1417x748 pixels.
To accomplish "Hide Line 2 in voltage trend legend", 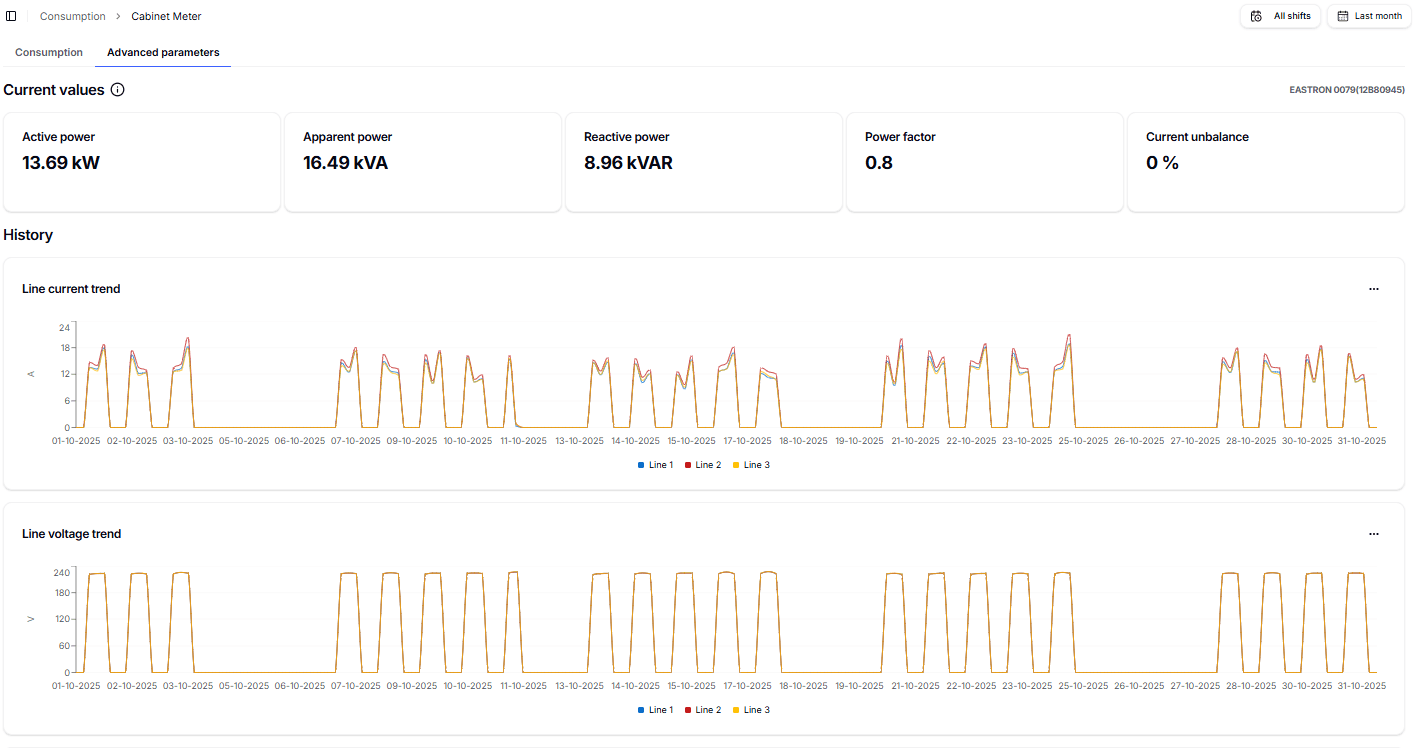I will (703, 710).
